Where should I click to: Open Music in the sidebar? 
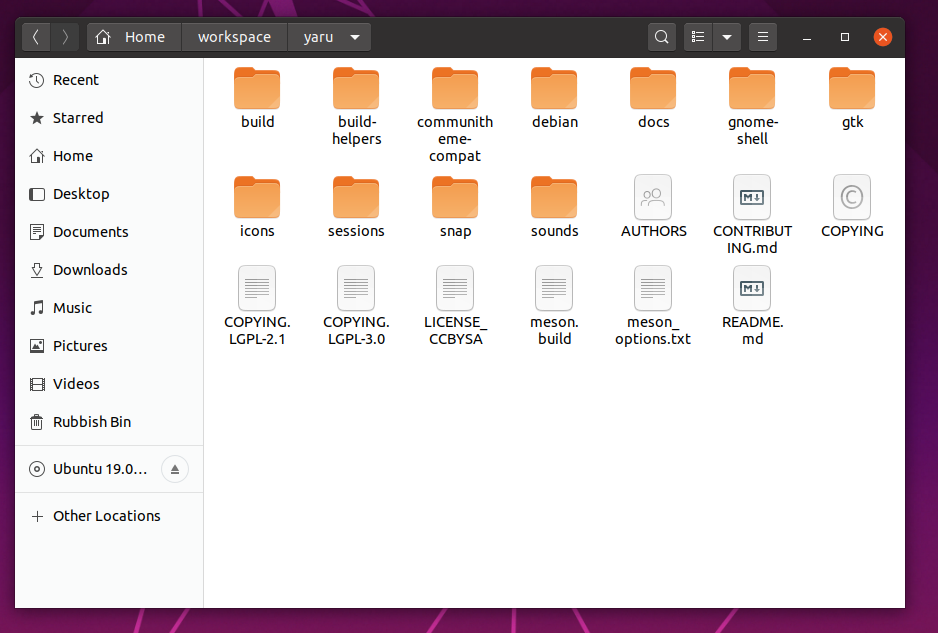[x=109, y=308]
